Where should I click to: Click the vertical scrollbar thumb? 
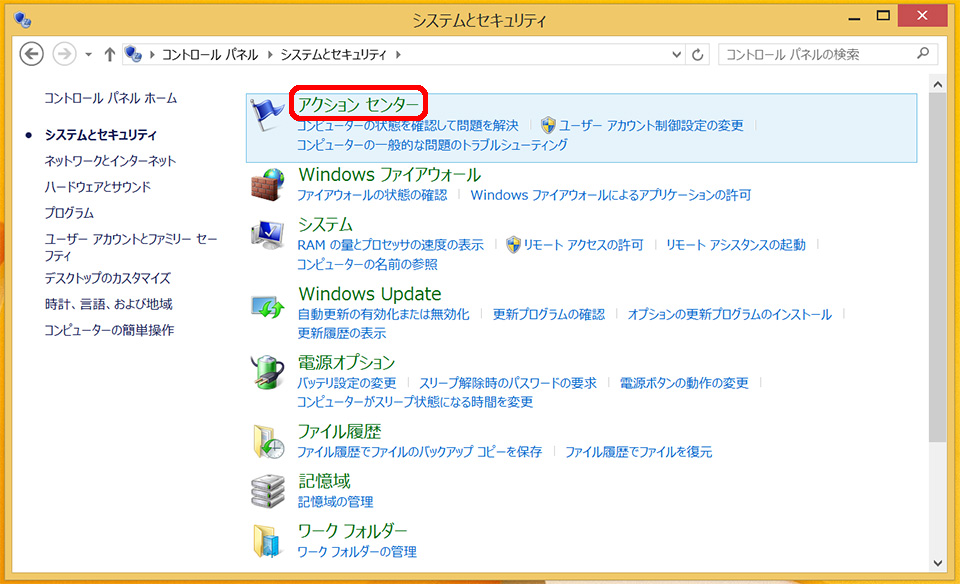pos(937,268)
